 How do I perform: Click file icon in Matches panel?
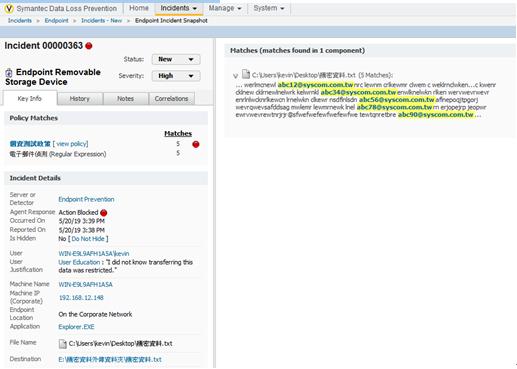point(246,74)
